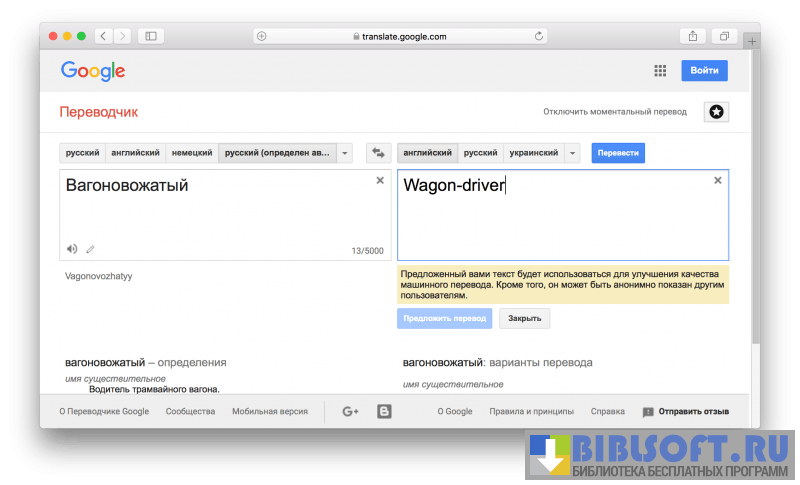Open the Справка footer link

pos(608,412)
